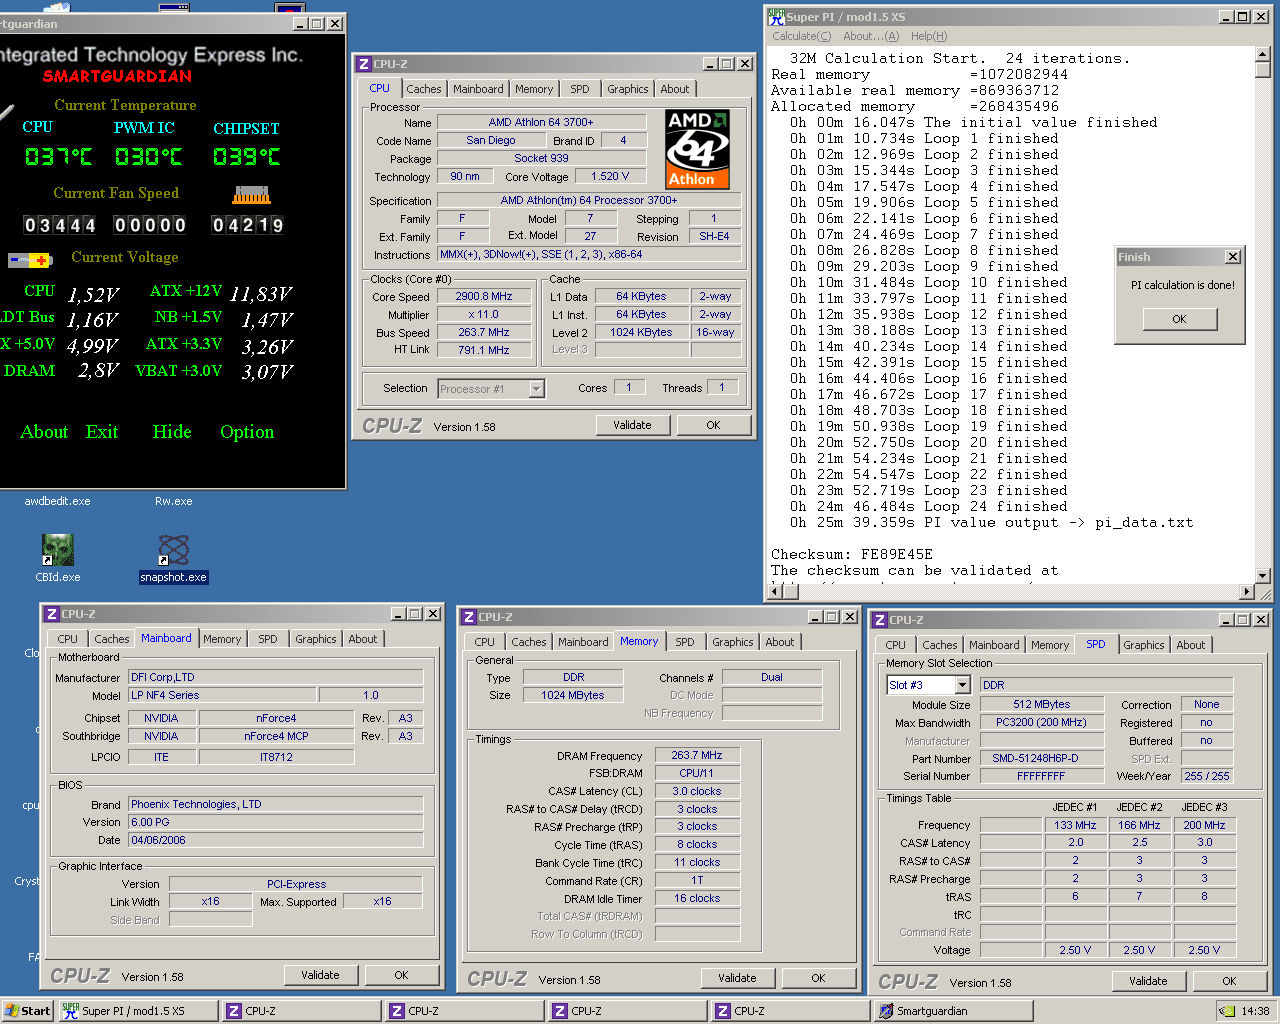Click the system tray icon beside the clock
The image size is (1280, 1024).
[x=1228, y=1011]
